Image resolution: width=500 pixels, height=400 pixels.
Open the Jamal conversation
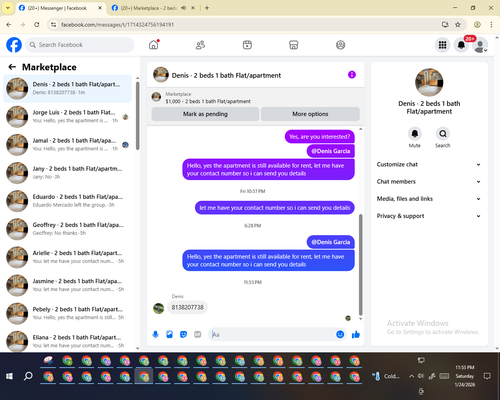click(67, 145)
